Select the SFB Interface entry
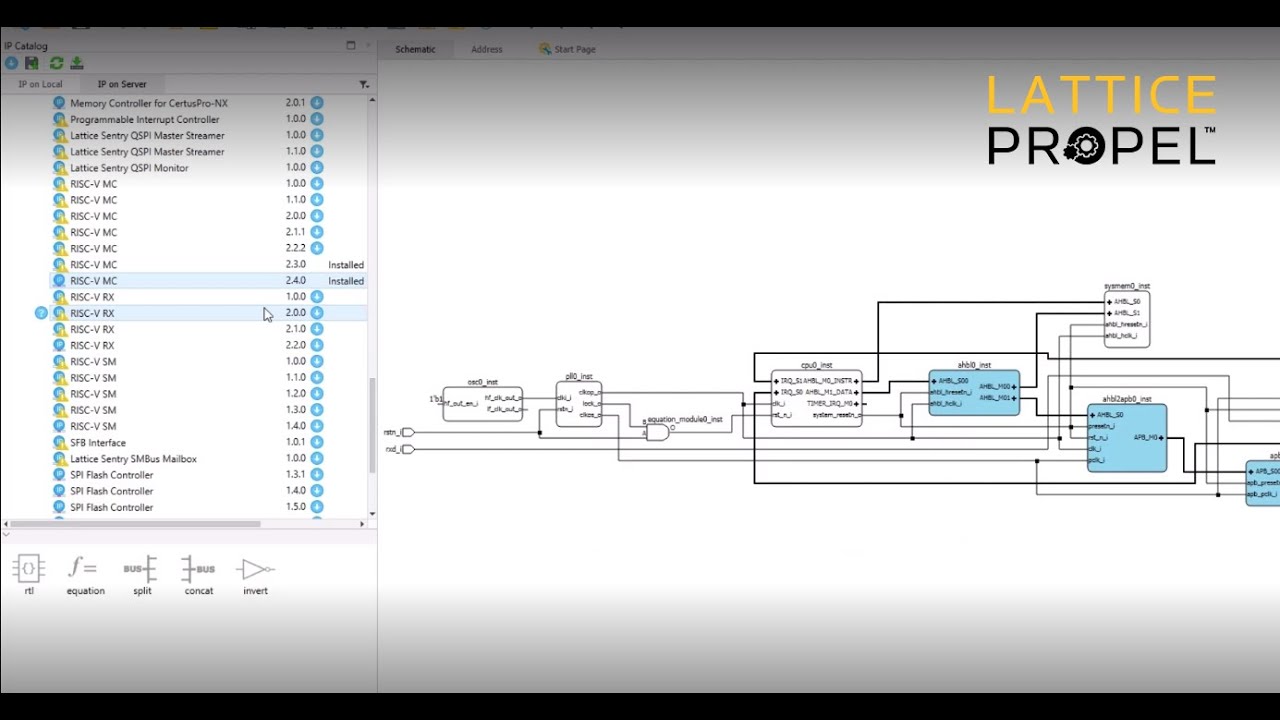This screenshot has height=720, width=1280. (98, 442)
